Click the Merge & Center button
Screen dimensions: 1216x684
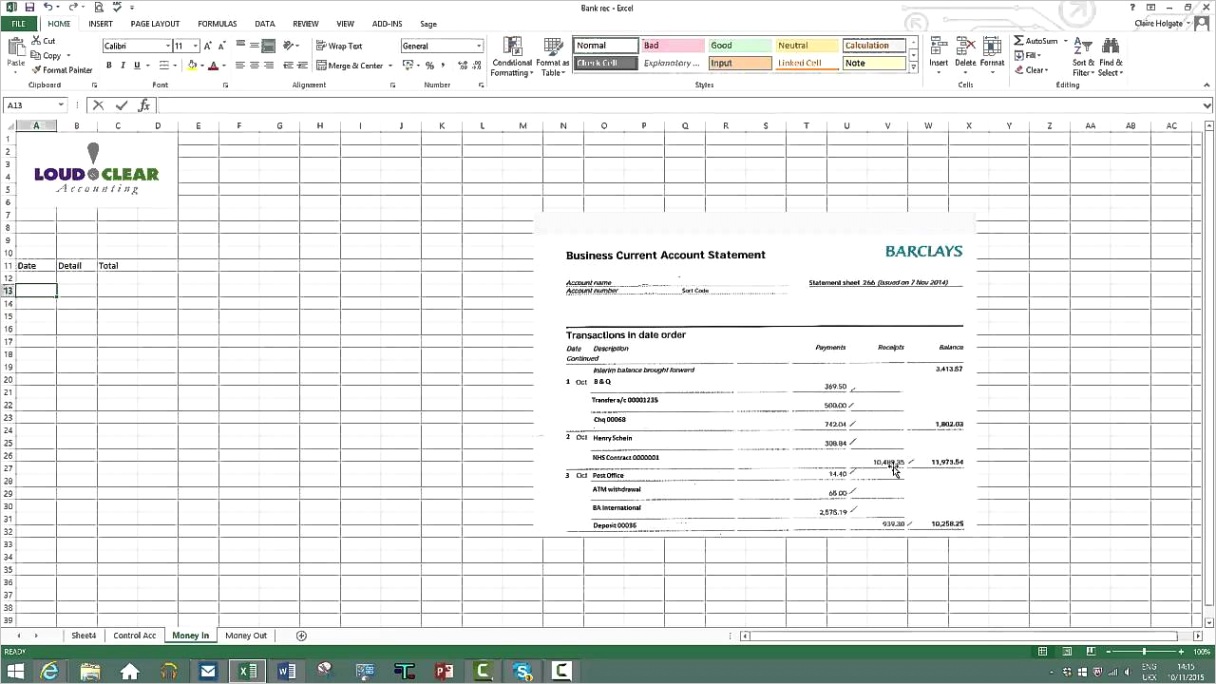[x=350, y=66]
